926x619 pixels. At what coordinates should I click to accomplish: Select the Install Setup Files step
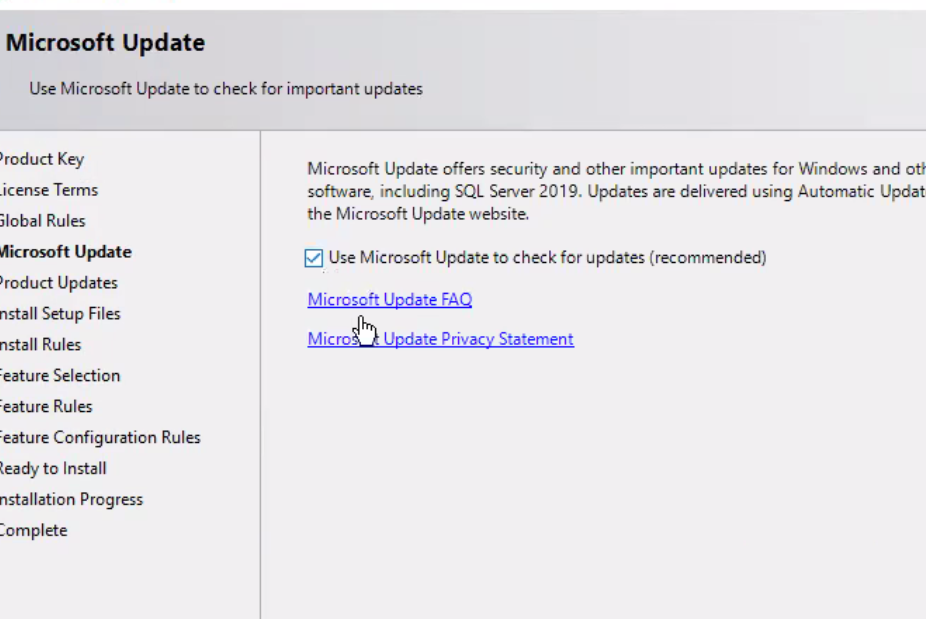tap(60, 313)
